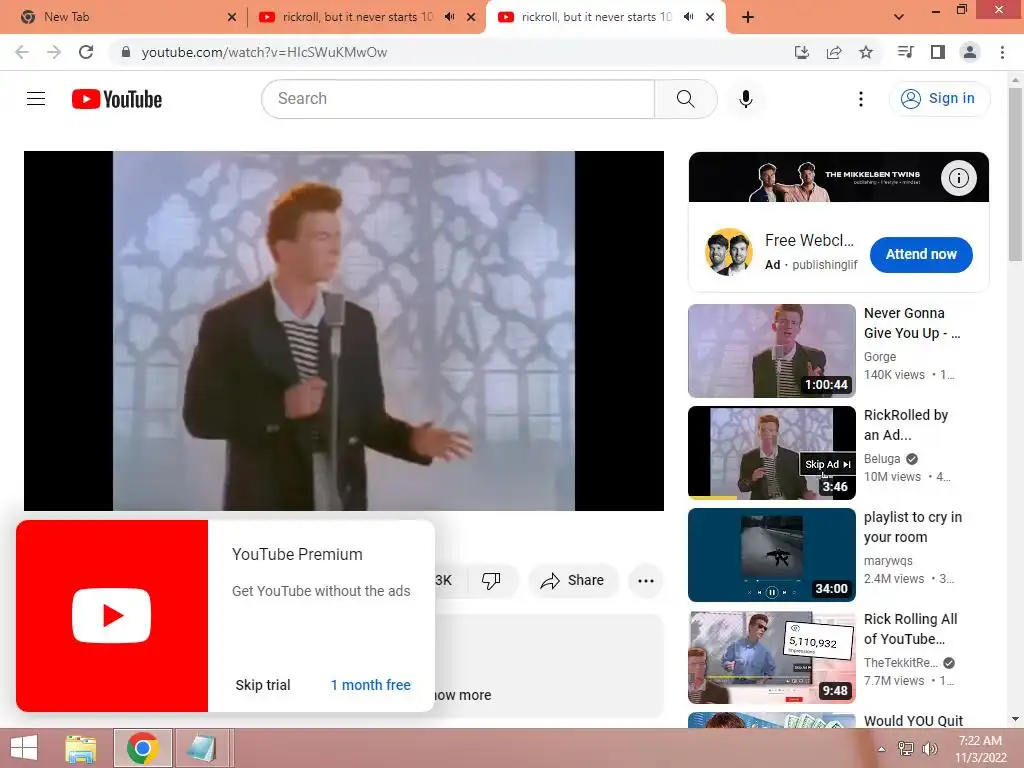
Task: Click Never Gonna Give You Up title
Action: tap(912, 323)
